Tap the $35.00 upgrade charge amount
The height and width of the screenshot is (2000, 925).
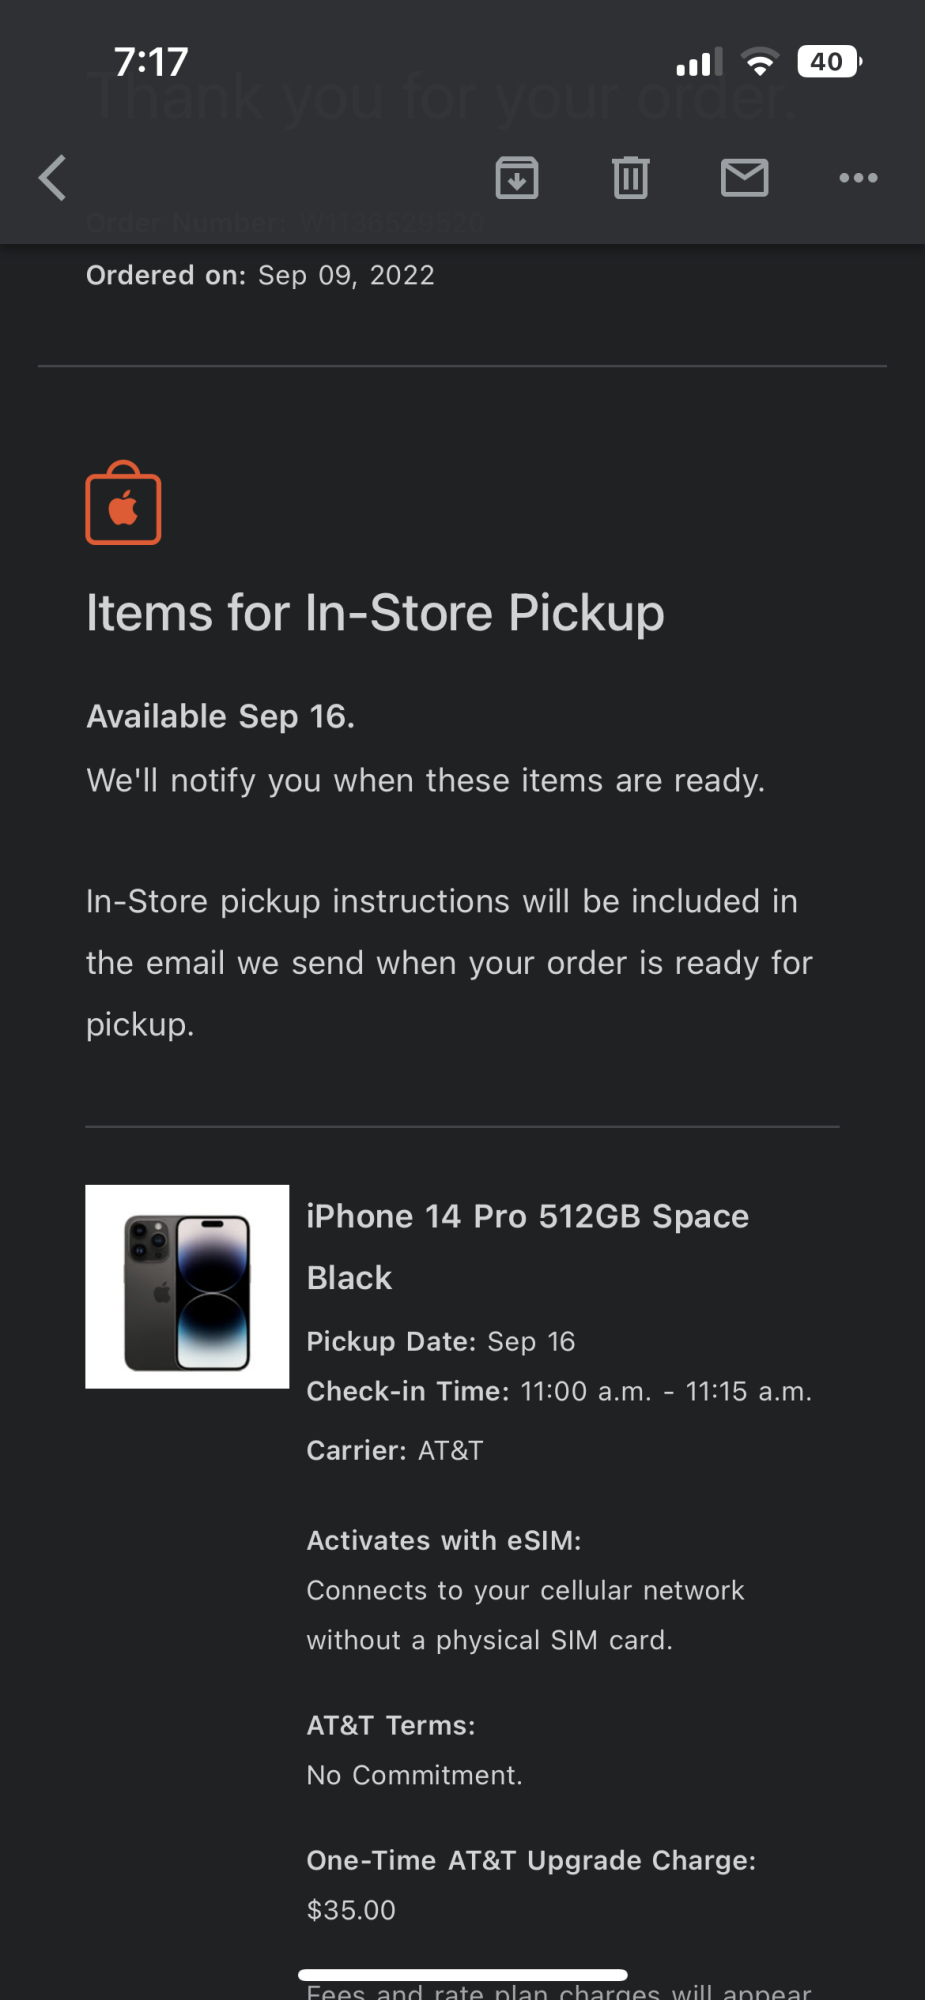[x=351, y=1910]
